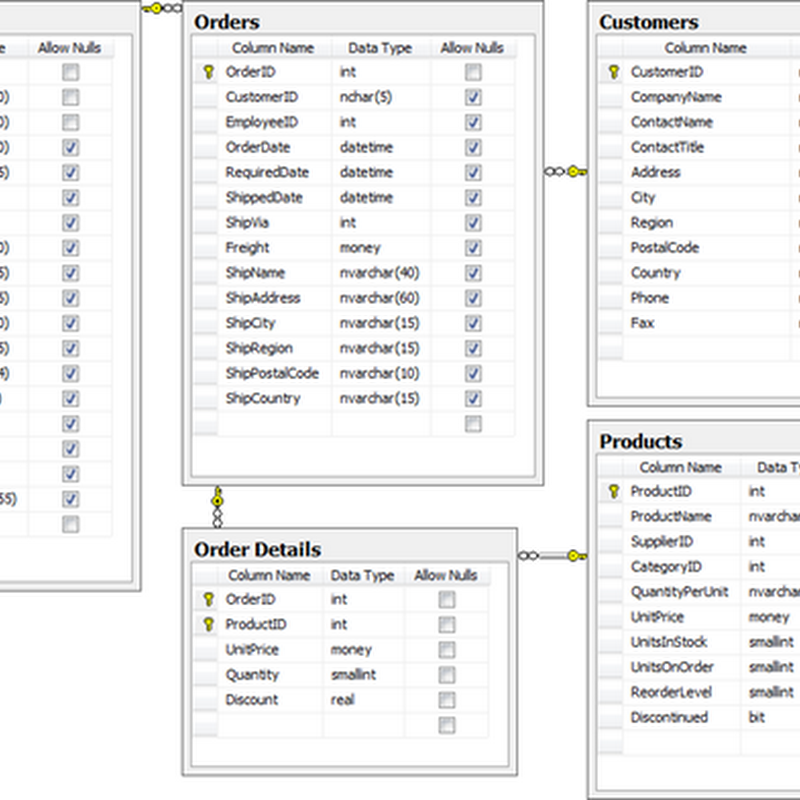
Task: Check the Allow Nulls box for Quantity in Order Details
Action: [x=445, y=675]
